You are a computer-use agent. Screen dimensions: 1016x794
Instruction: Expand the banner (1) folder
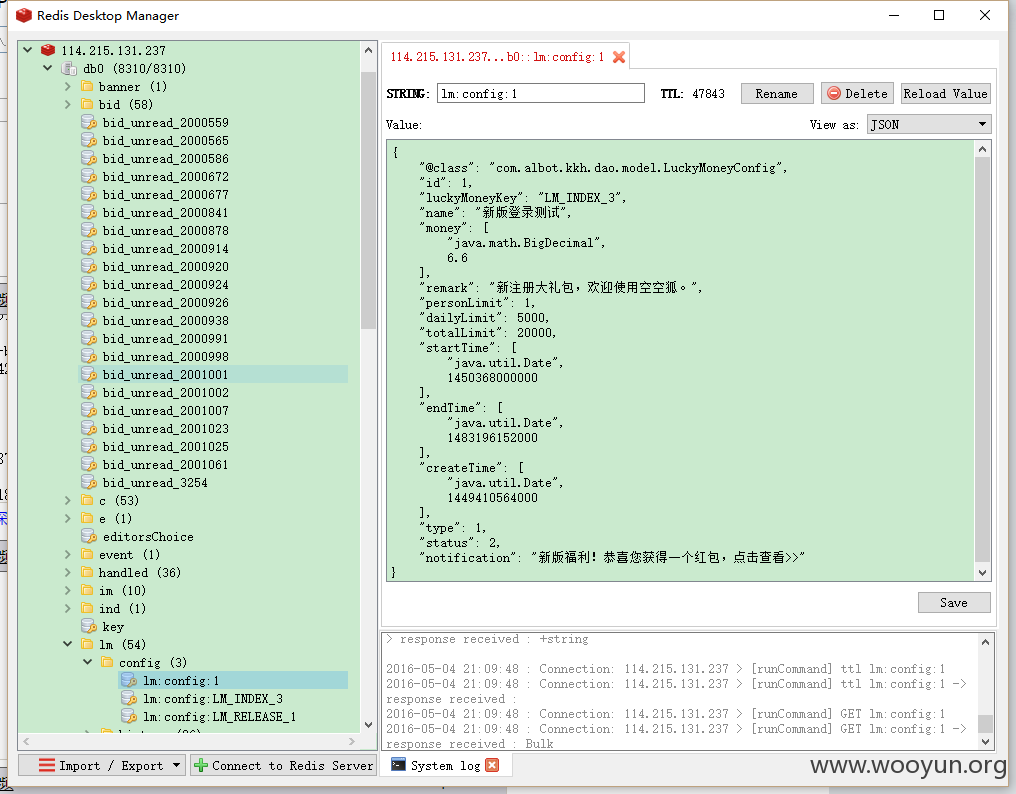point(68,86)
